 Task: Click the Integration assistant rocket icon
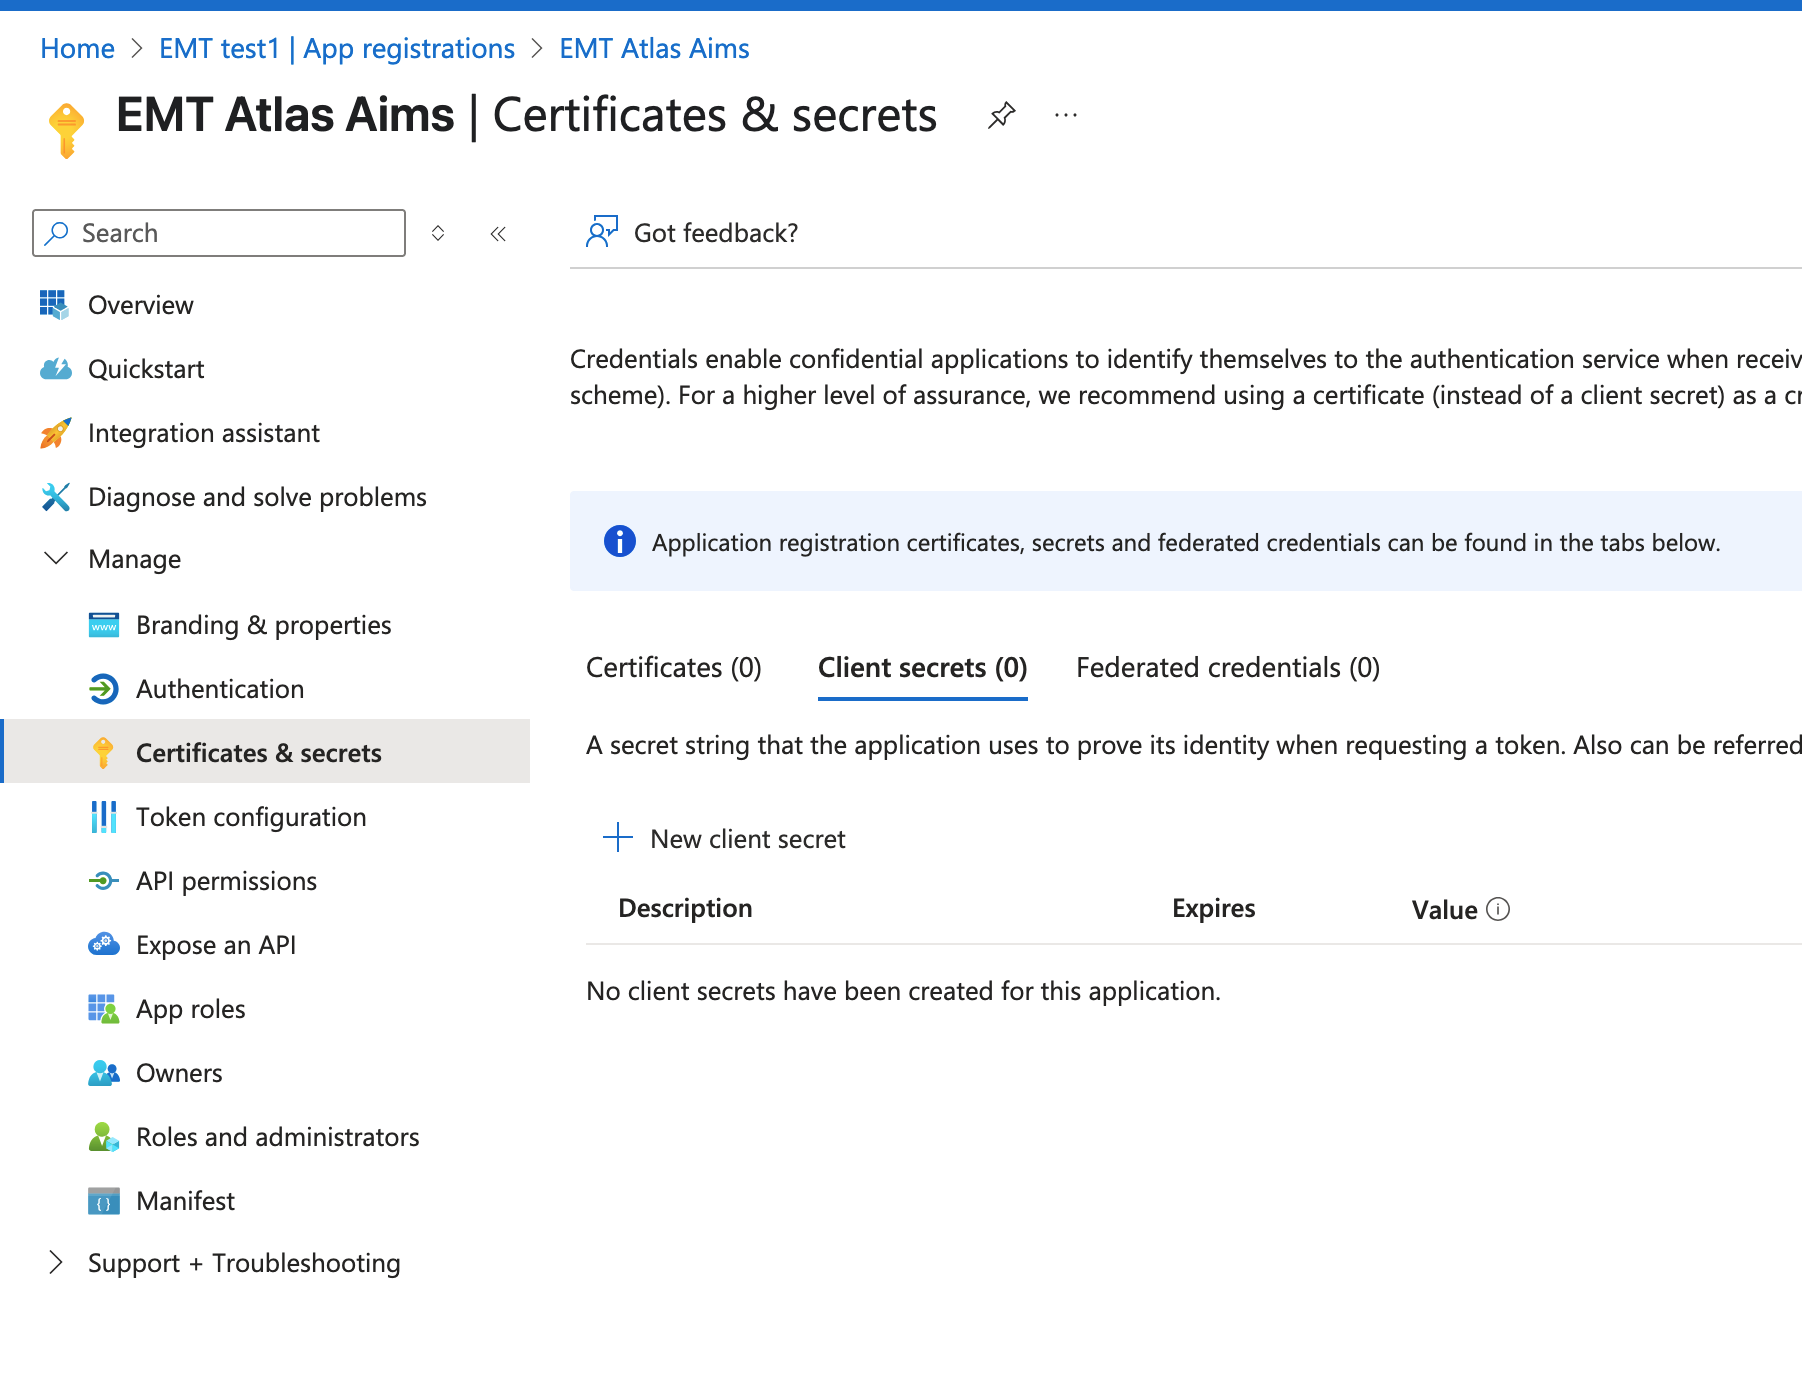pos(55,433)
